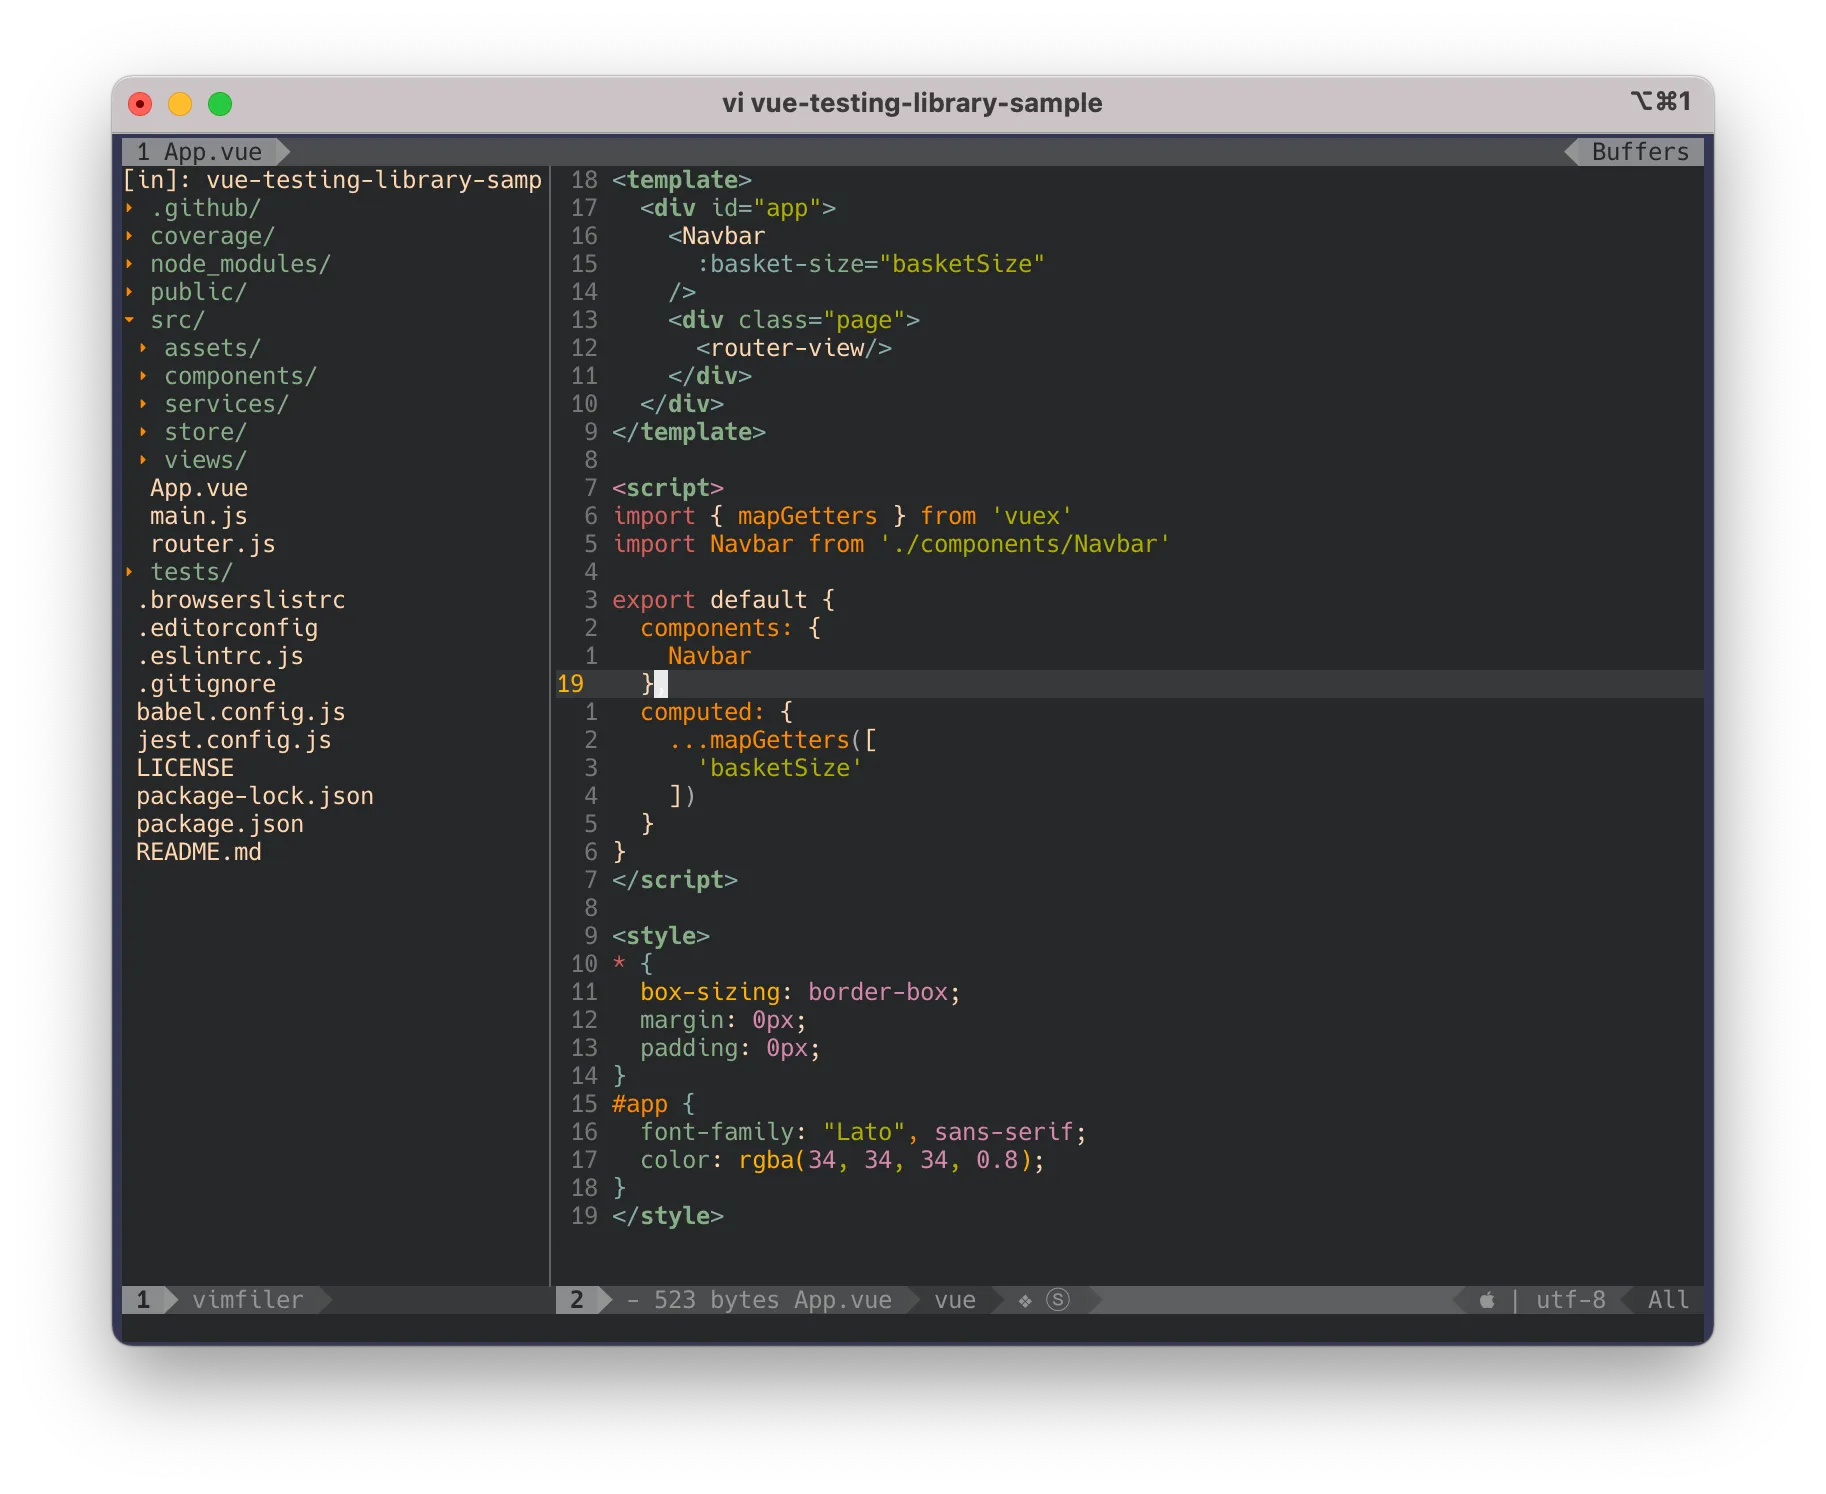Click the window title 'vi vue-testing-library-sample'

pos(912,103)
